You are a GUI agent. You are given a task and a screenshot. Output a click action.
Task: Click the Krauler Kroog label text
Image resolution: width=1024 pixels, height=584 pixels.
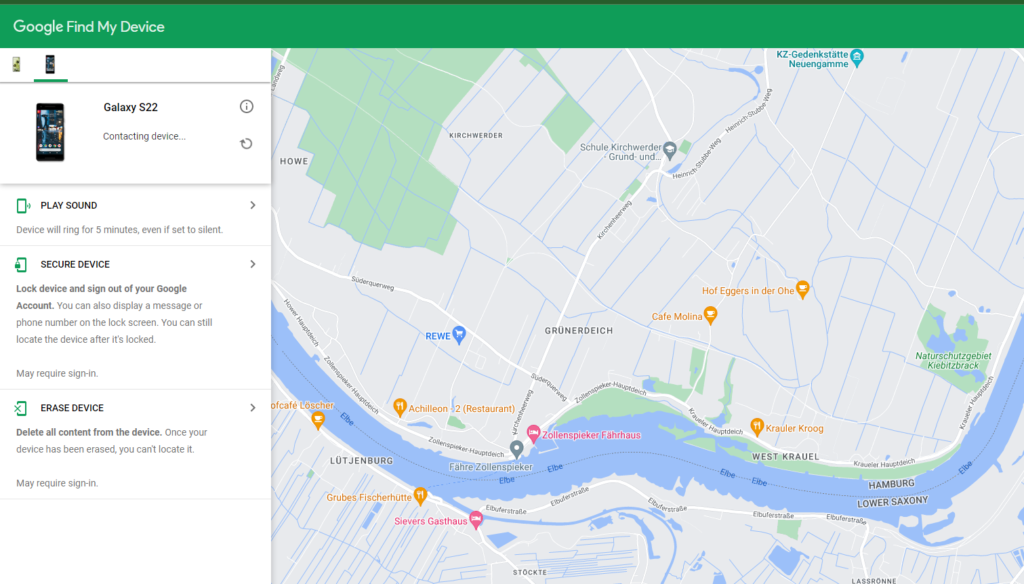[795, 429]
